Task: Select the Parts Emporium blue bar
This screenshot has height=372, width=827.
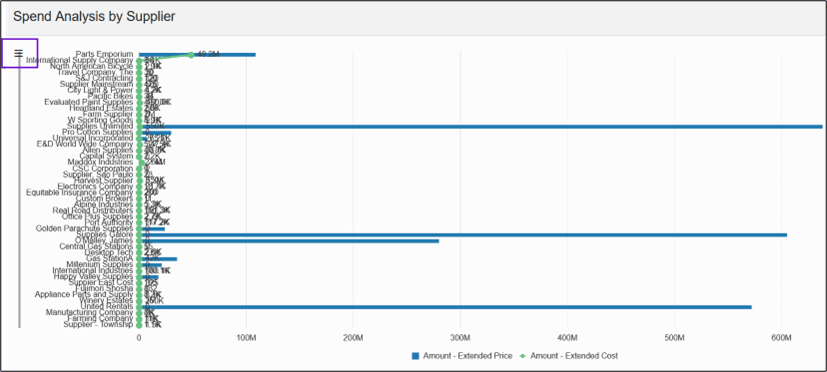Action: tap(197, 54)
